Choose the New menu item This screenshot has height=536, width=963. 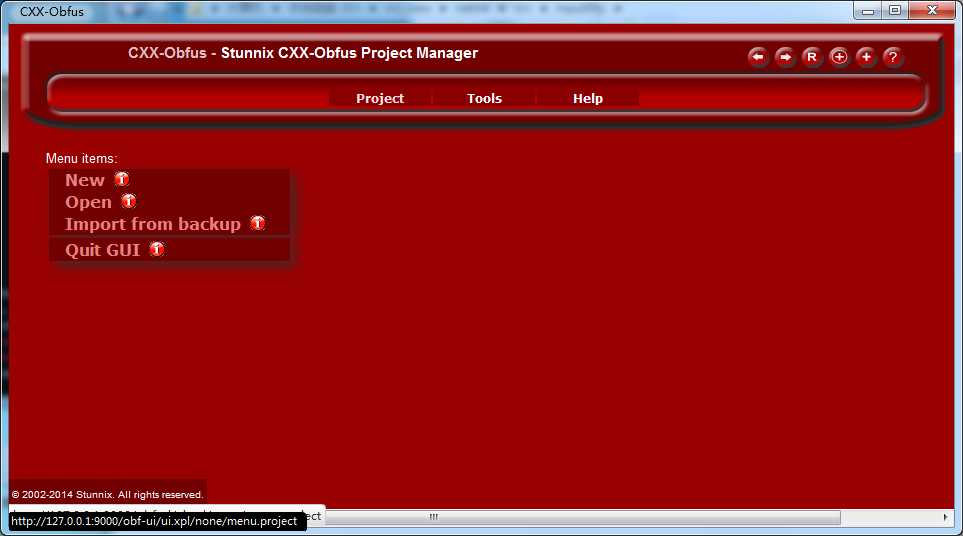click(x=85, y=180)
